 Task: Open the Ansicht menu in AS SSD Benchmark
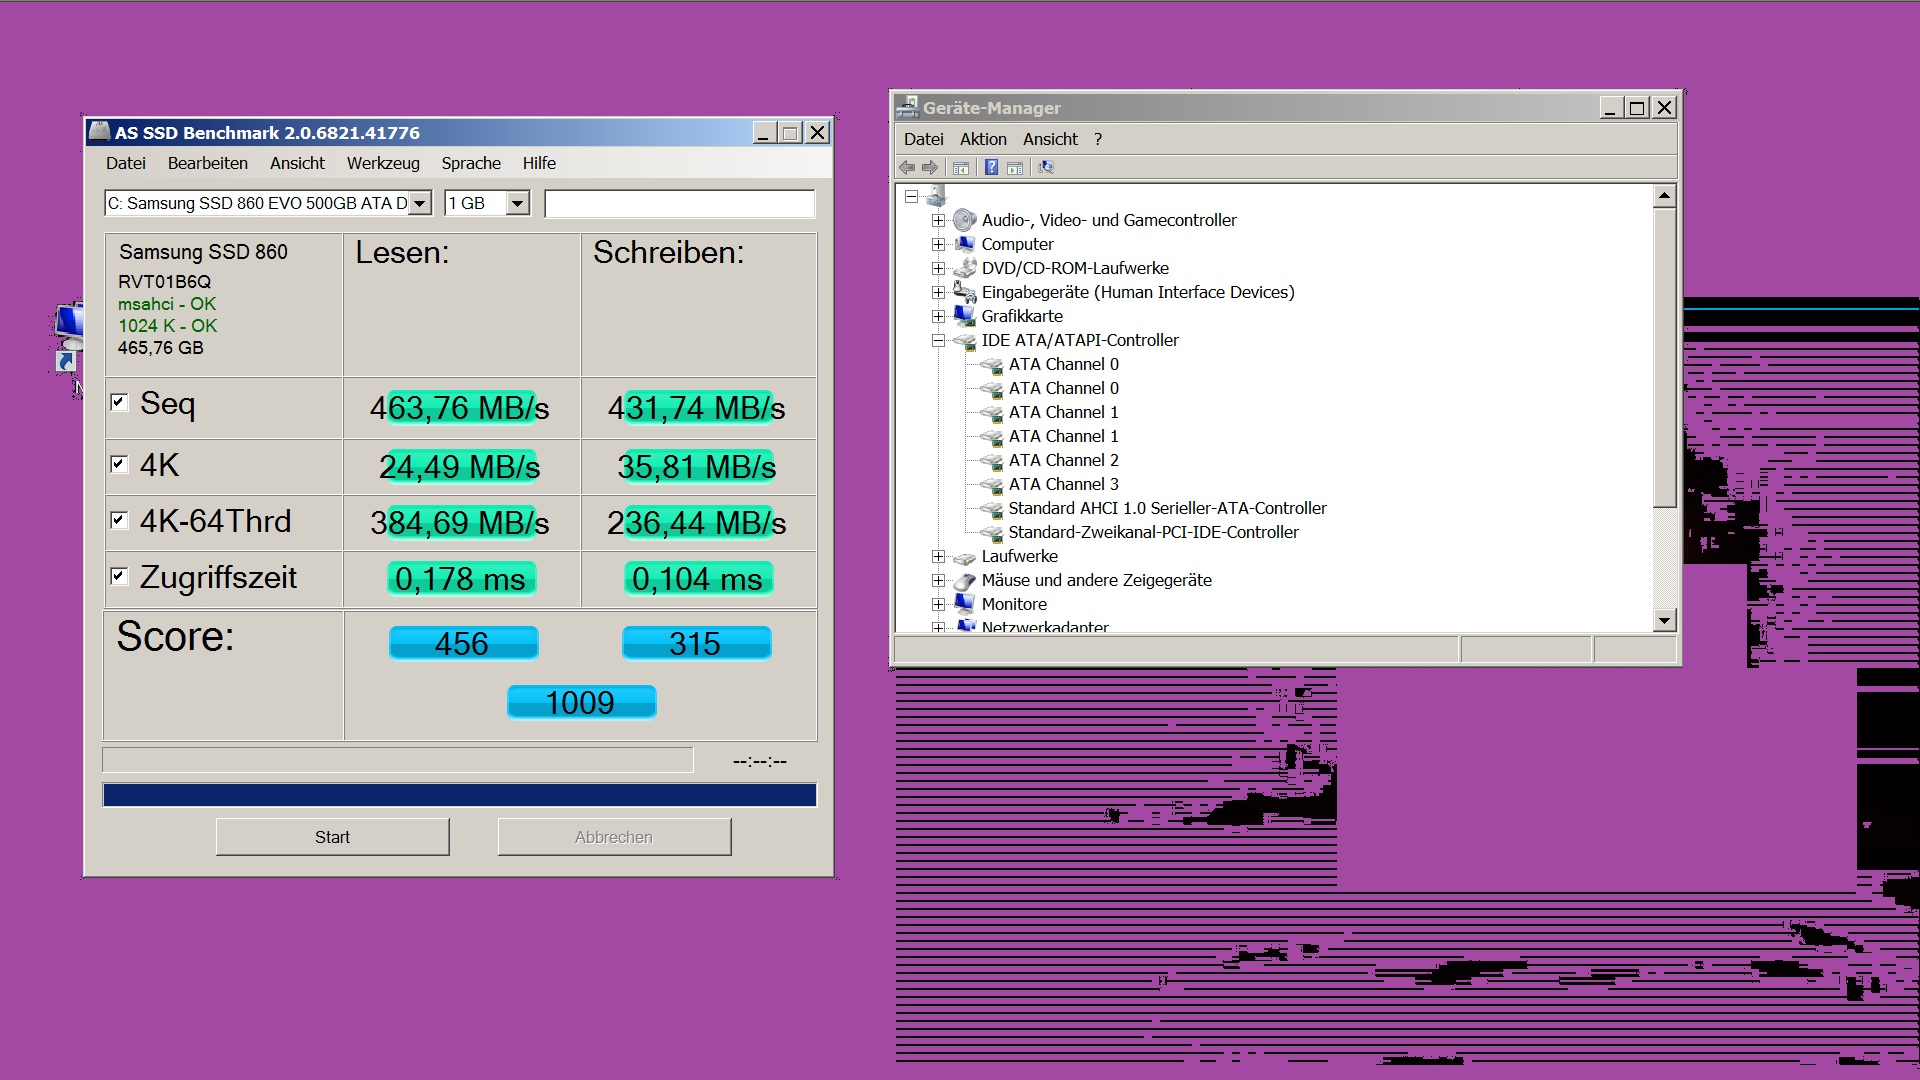tap(297, 163)
